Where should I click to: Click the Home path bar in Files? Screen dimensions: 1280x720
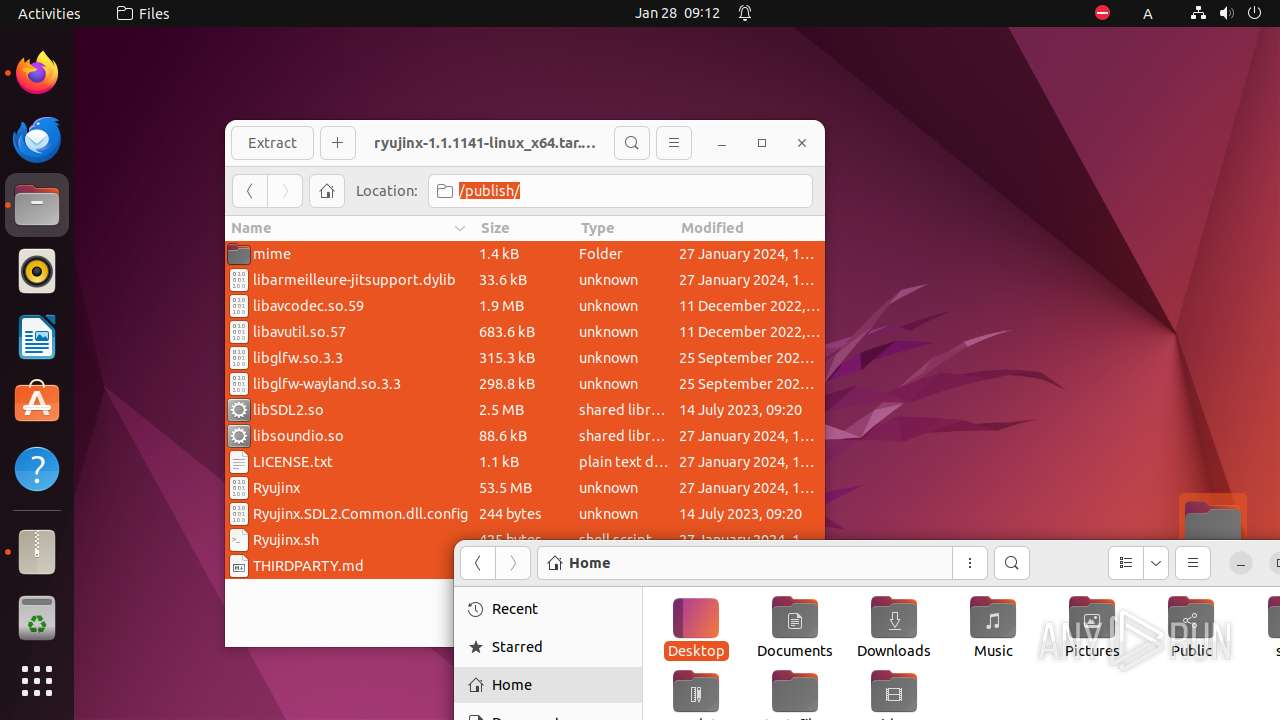745,563
